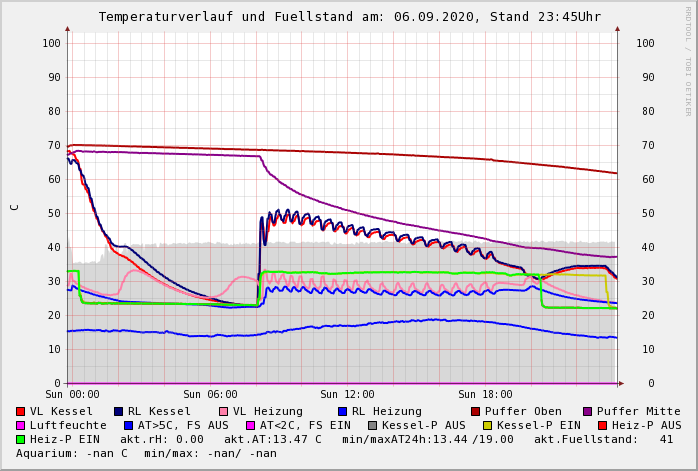The image size is (698, 471).
Task: Click the dark blue RL Kessel legend swatch
Action: coord(118,411)
